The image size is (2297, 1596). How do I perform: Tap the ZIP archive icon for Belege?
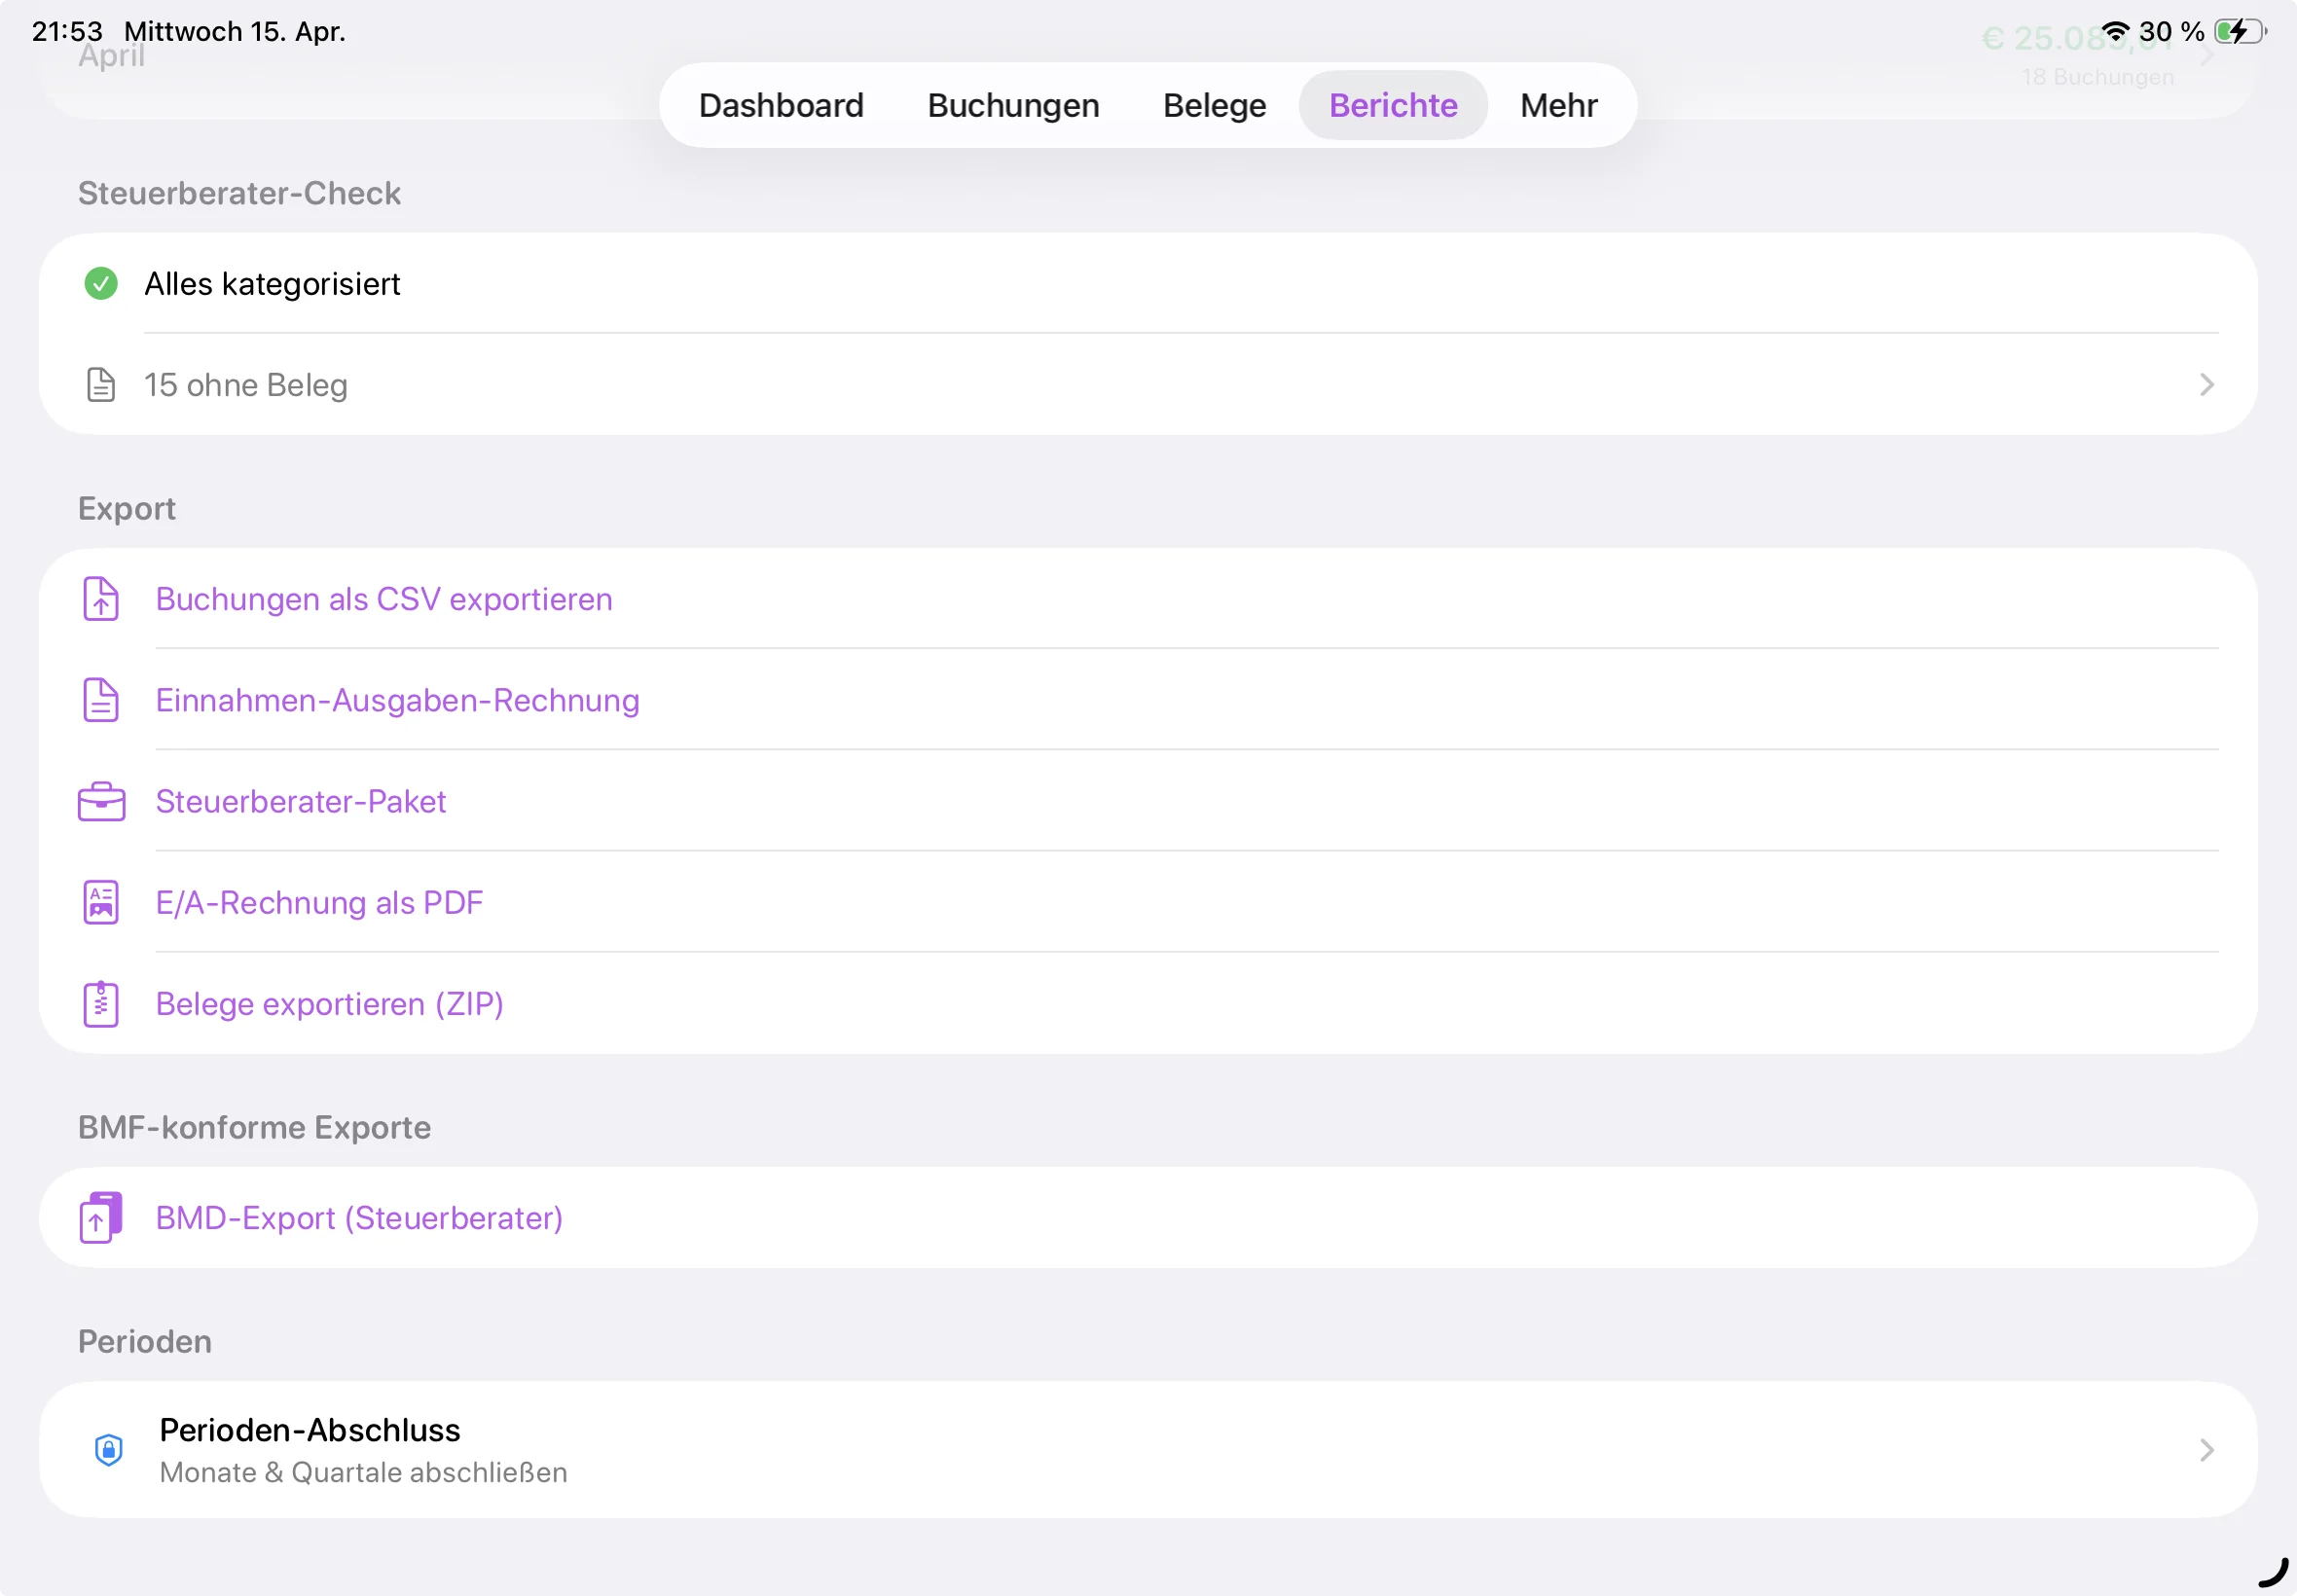(101, 1004)
